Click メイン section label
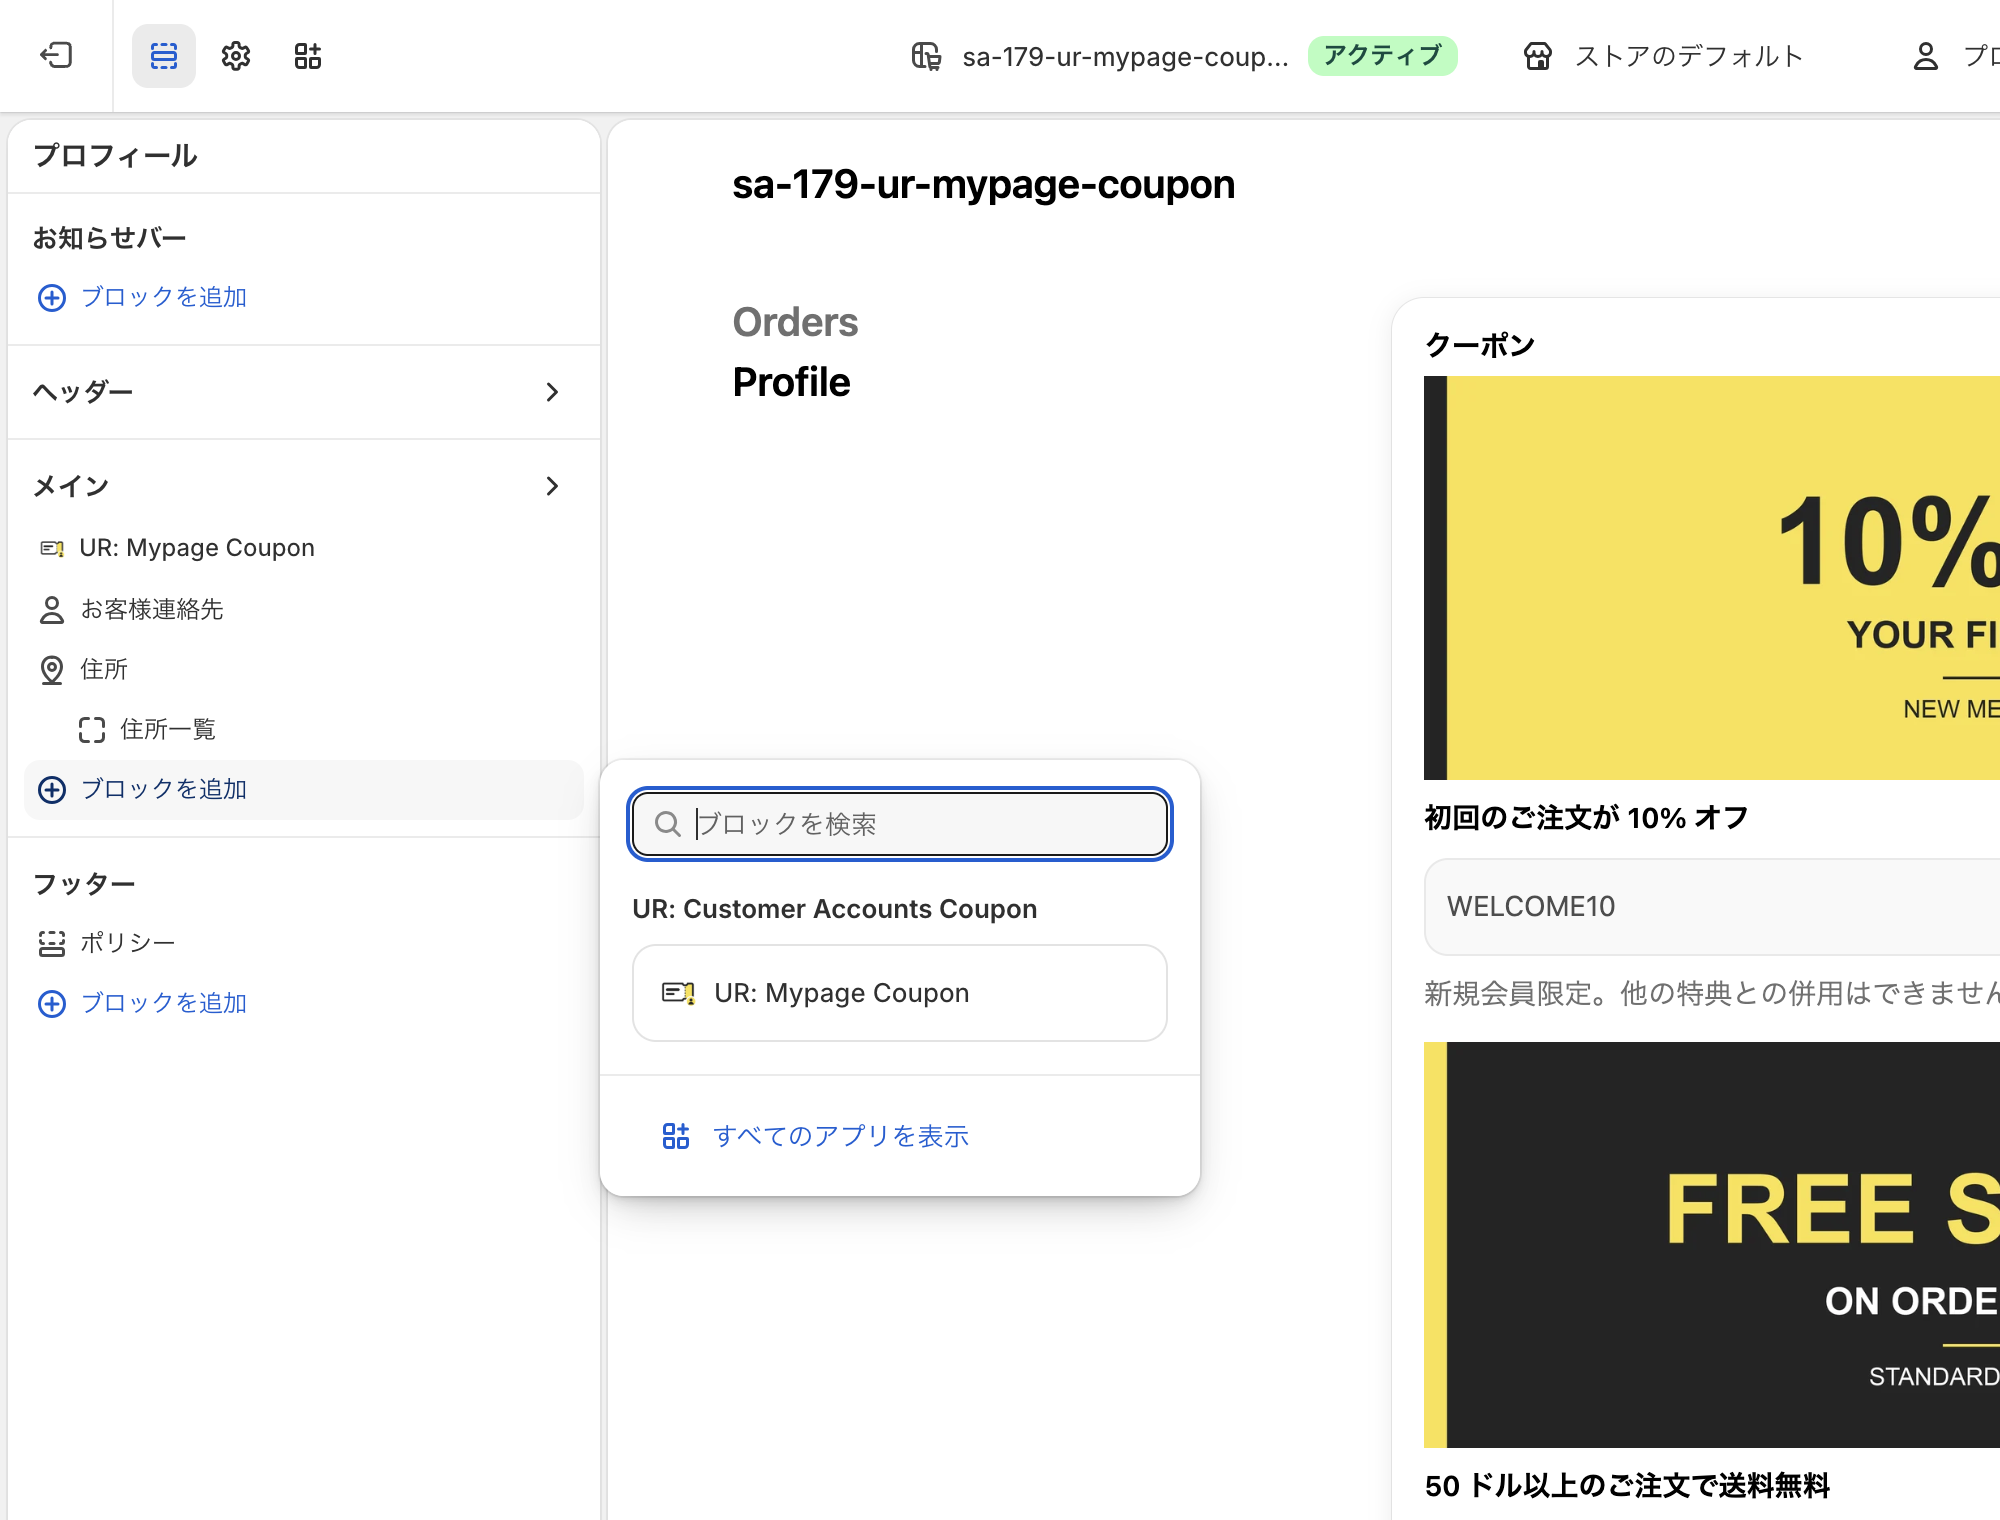The height and width of the screenshot is (1520, 2000). pyautogui.click(x=71, y=486)
